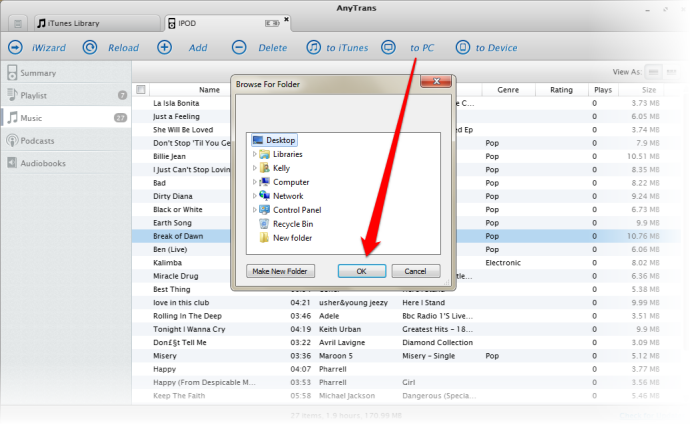Click the Playlist count badge 7
The height and width of the screenshot is (424, 690).
click(x=122, y=95)
